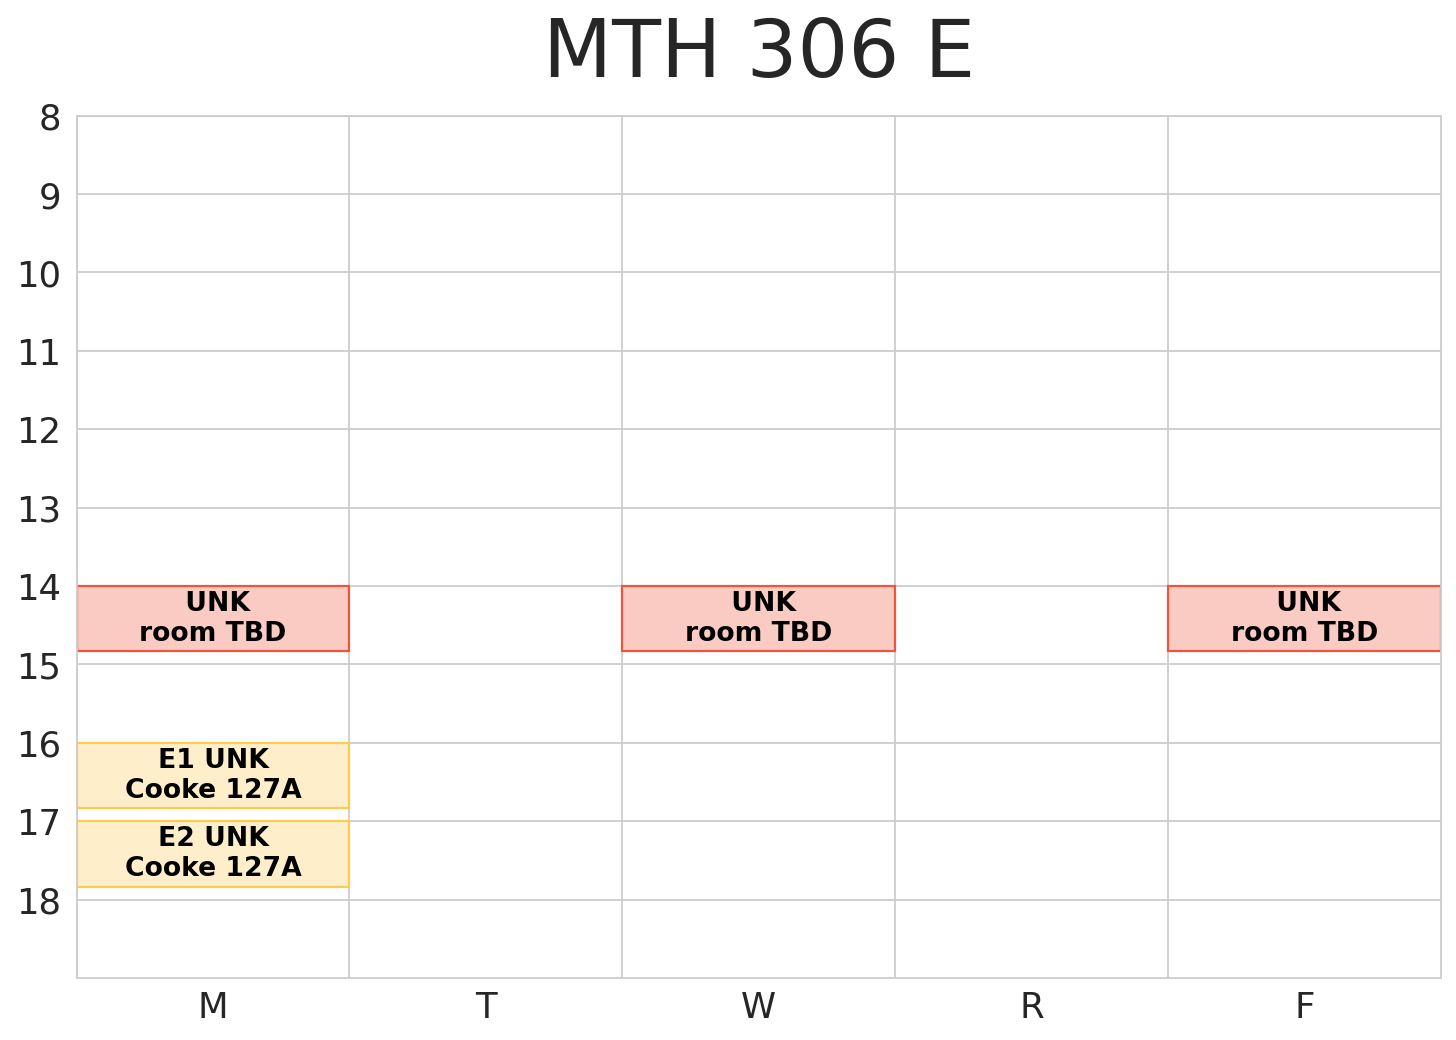This screenshot has height=1040, width=1456.
Task: Click the 14 hour axis label
Action: 40,589
